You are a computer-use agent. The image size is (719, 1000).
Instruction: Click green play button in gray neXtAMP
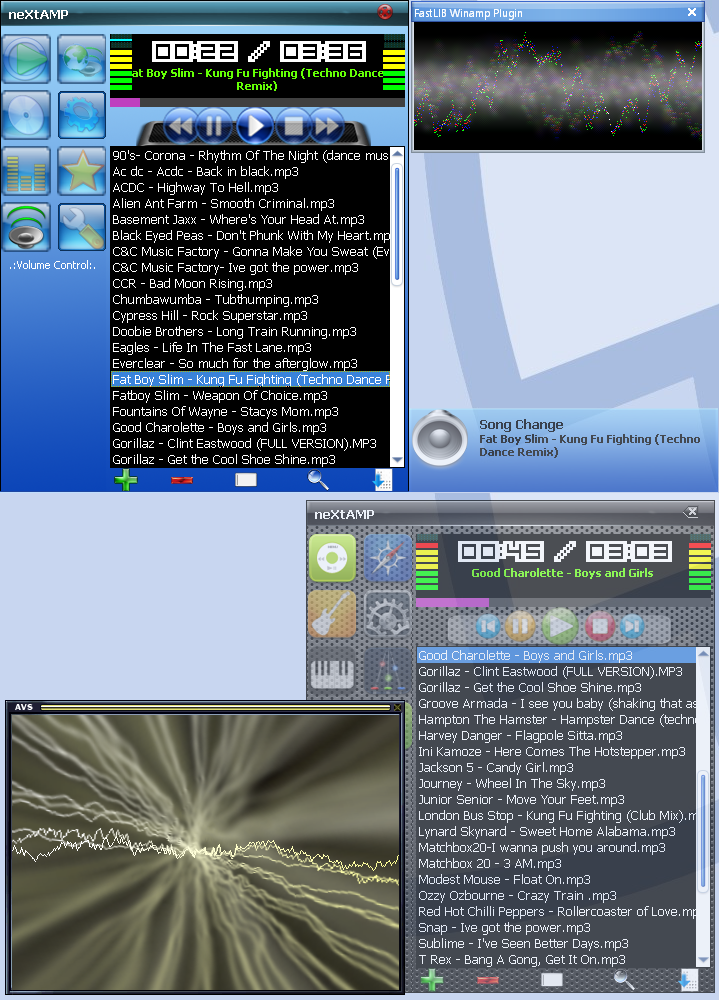(560, 626)
